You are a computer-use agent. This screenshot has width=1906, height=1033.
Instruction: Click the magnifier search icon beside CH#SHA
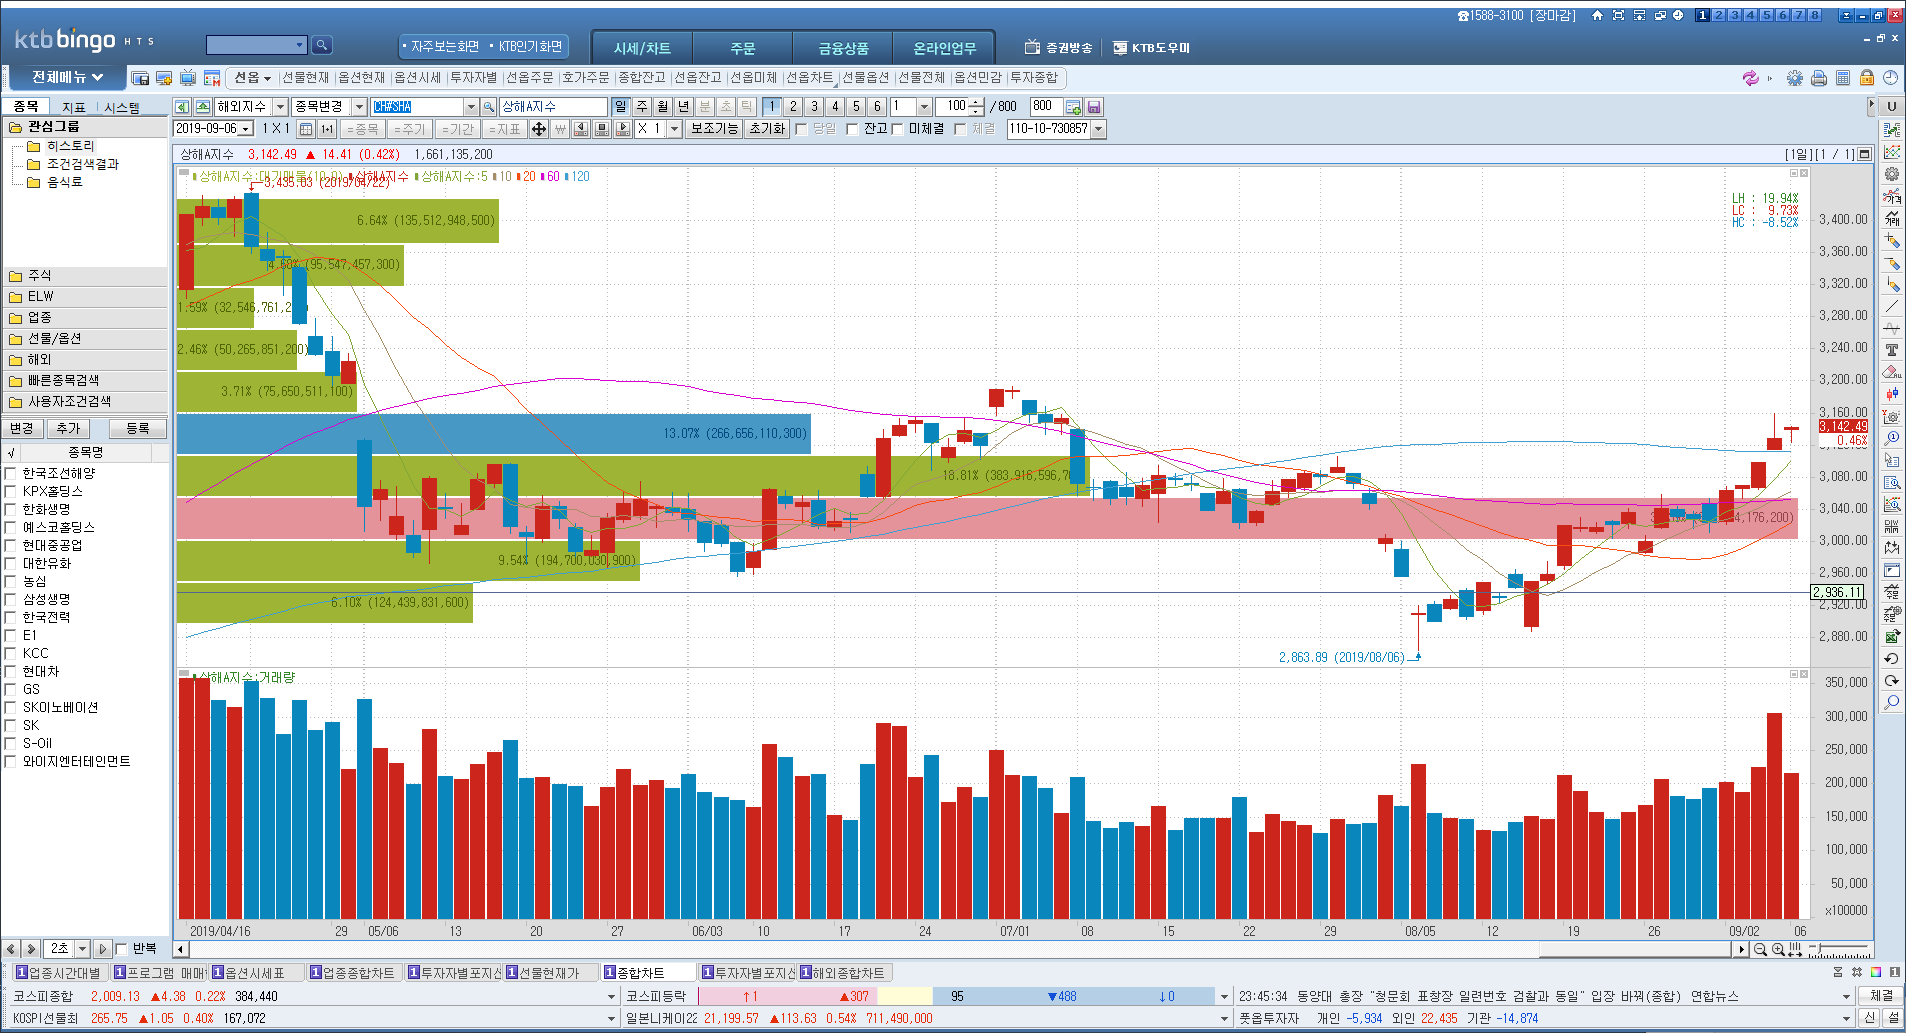point(489,106)
